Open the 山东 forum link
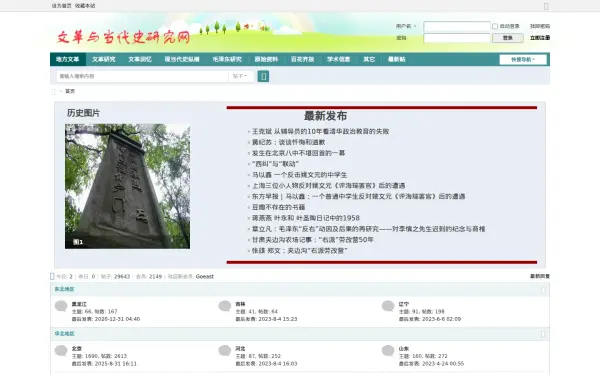The image size is (600, 375). tap(404, 349)
